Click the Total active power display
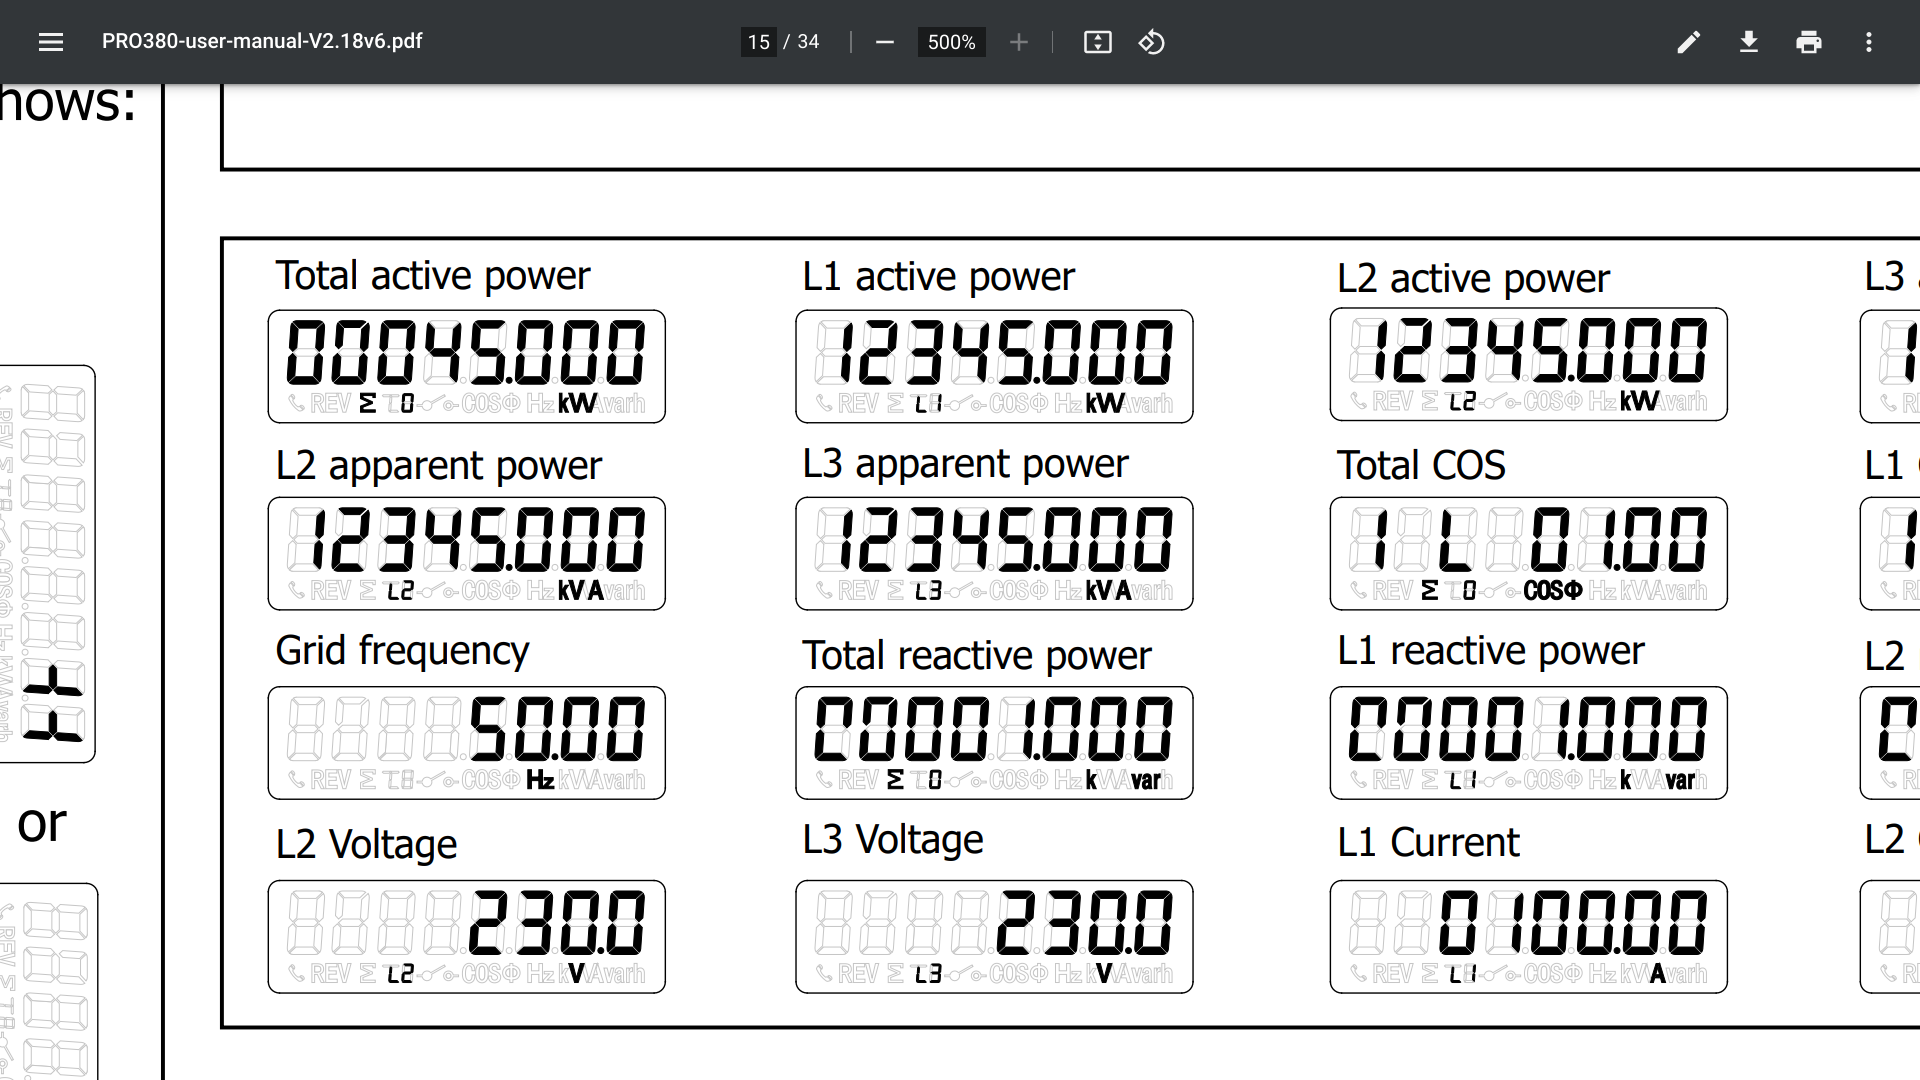This screenshot has height=1080, width=1920. pos(466,366)
